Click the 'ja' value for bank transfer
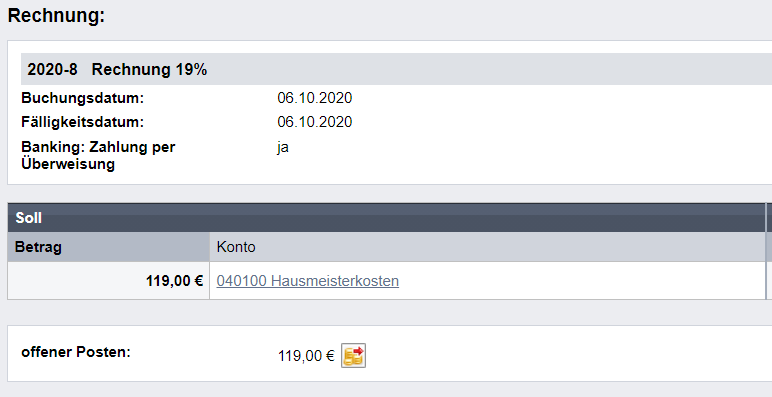Viewport: 772px width, 397px height. coord(283,148)
